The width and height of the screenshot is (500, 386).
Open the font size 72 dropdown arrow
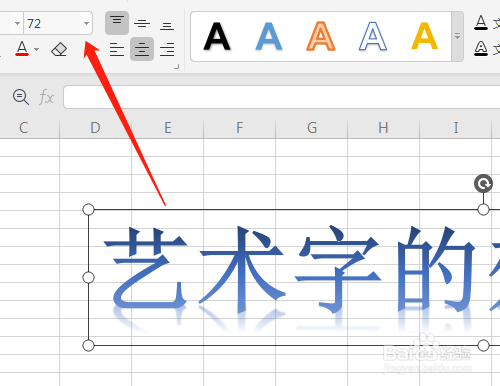pos(86,23)
